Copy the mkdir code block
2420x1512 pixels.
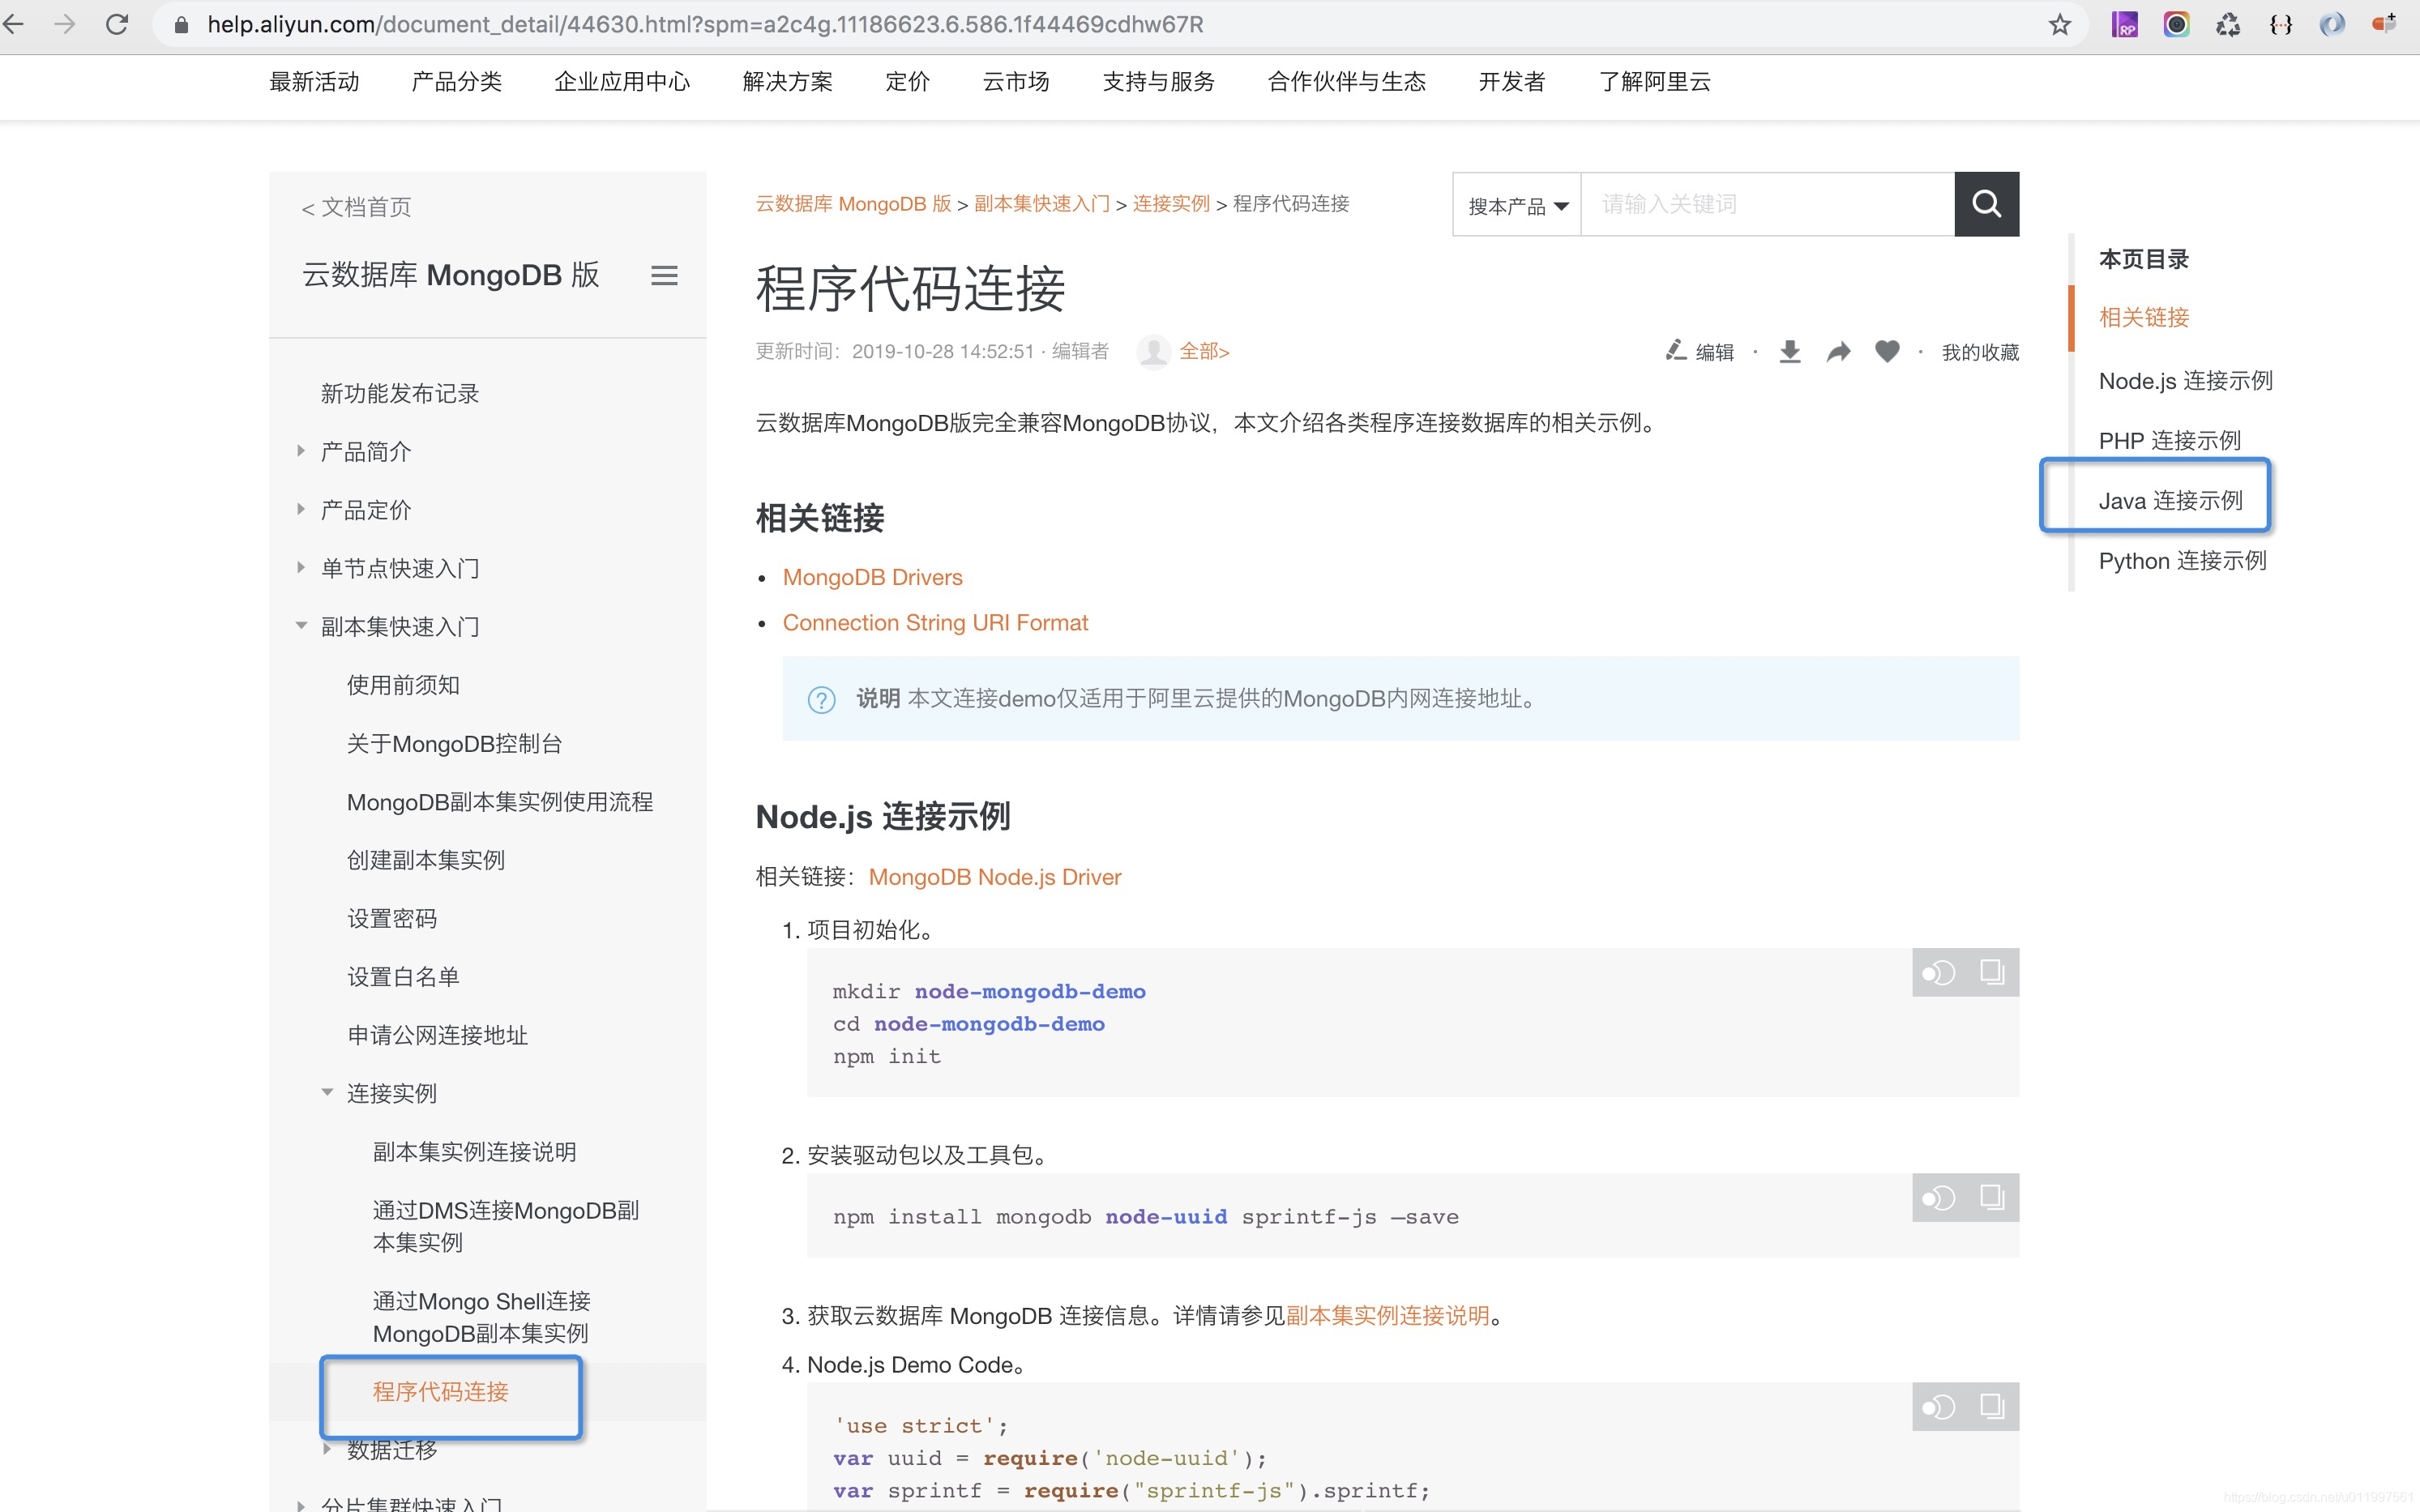point(1992,972)
